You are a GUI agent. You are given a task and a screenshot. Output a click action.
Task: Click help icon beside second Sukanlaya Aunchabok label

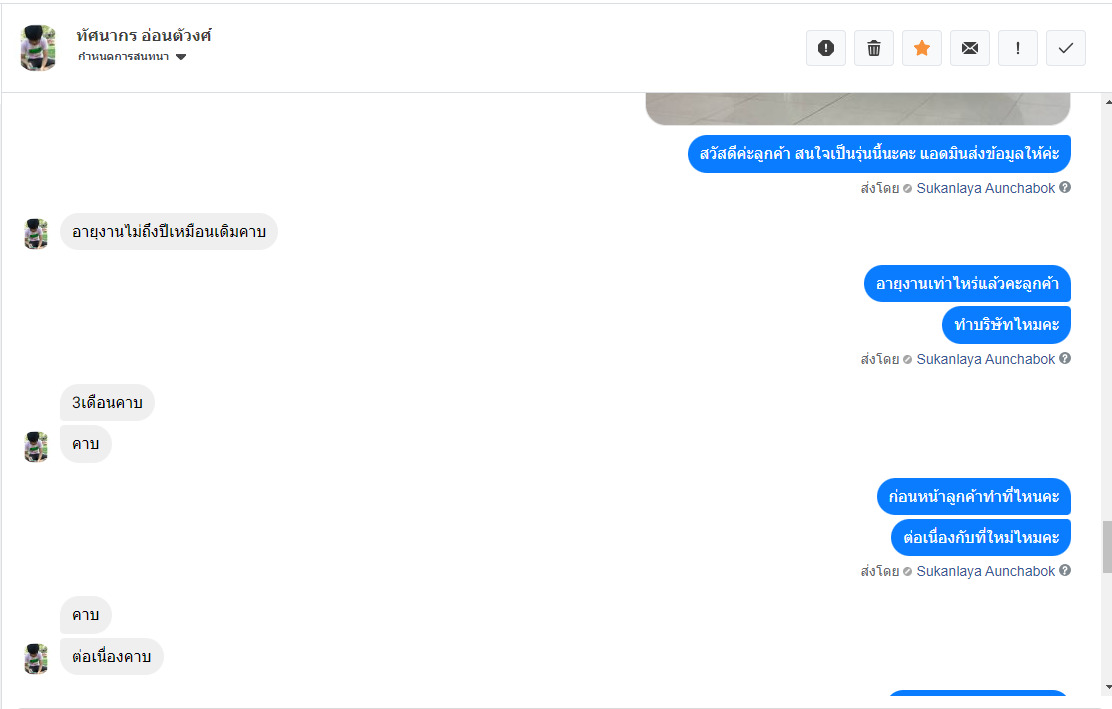(1064, 358)
